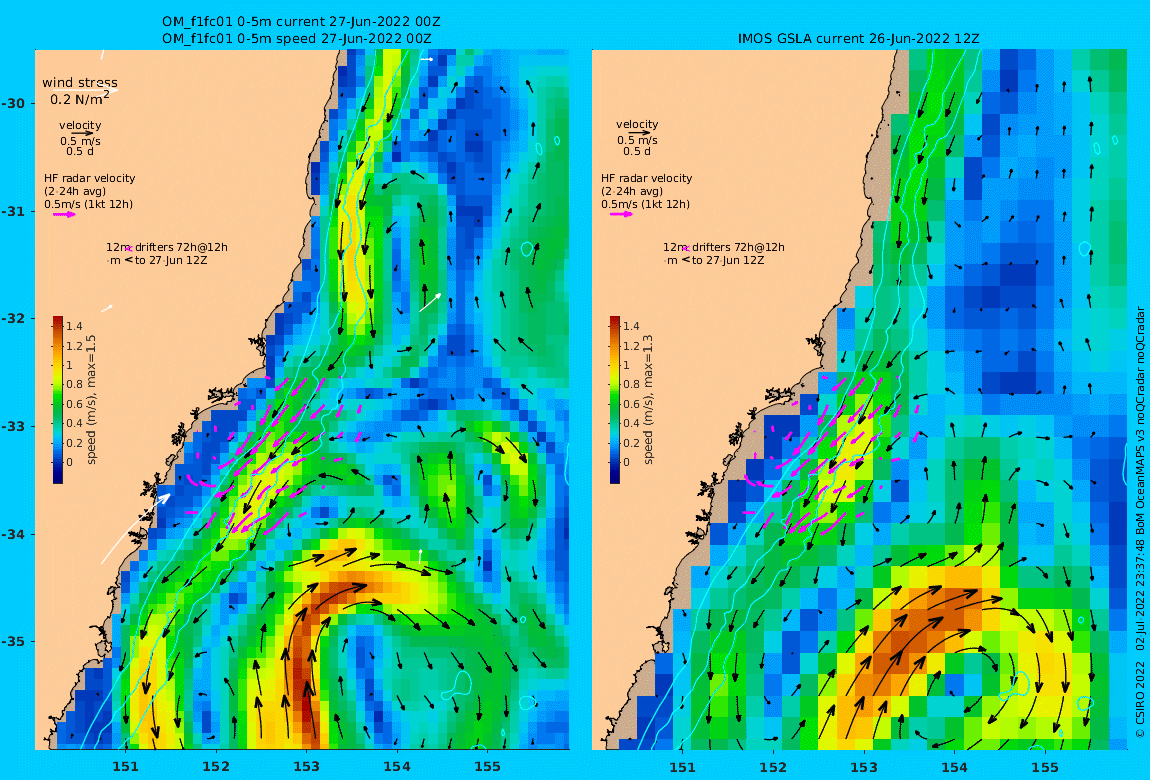Screen dimensions: 1150x780
Task: Click the magenta HF radar arrow in IMOS GSLA legend
Action: pos(621,214)
